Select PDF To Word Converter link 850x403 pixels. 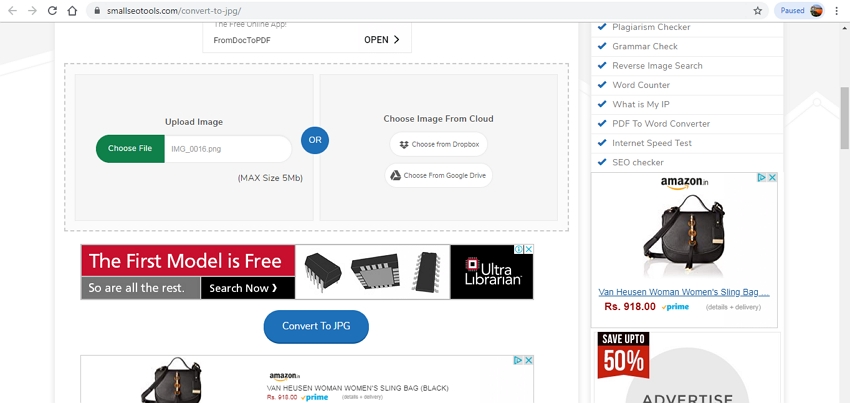(x=661, y=124)
